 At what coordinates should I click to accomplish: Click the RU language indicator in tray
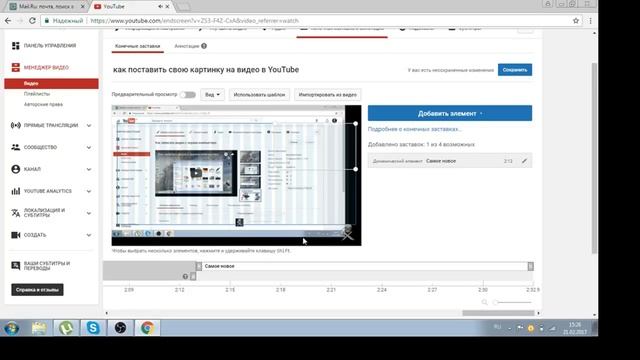tap(497, 327)
